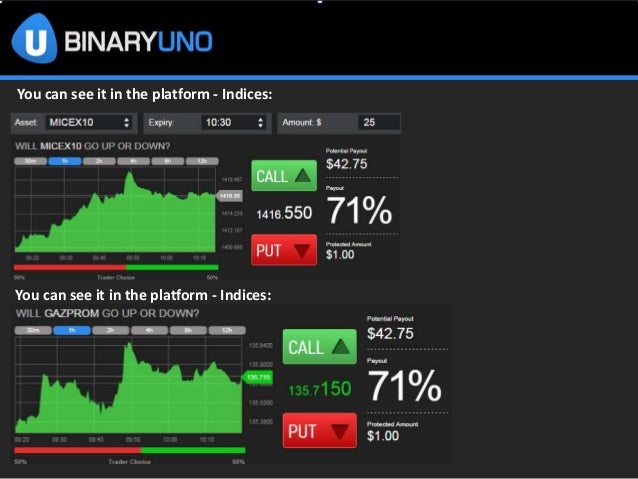Image resolution: width=638 pixels, height=479 pixels.
Task: Click MICEX10 potential payout $42.75
Action: (347, 164)
